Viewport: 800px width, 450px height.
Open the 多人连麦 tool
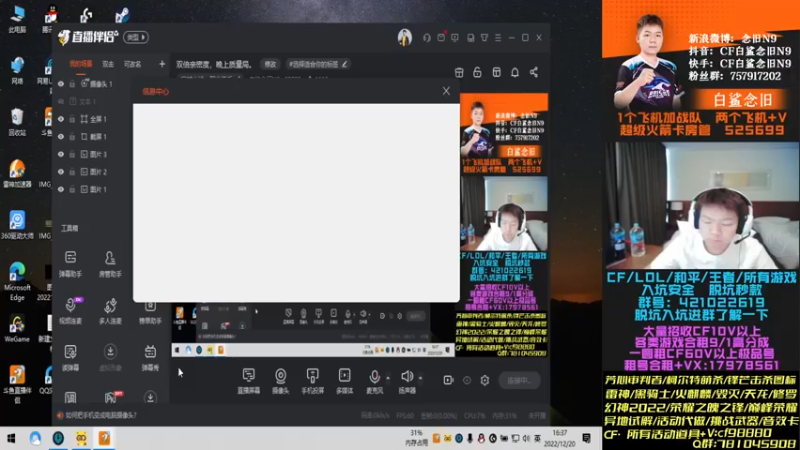click(110, 310)
